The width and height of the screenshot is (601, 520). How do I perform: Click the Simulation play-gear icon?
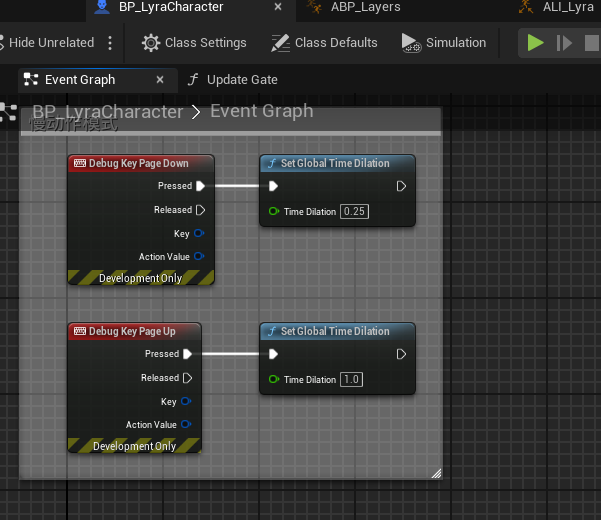(411, 43)
